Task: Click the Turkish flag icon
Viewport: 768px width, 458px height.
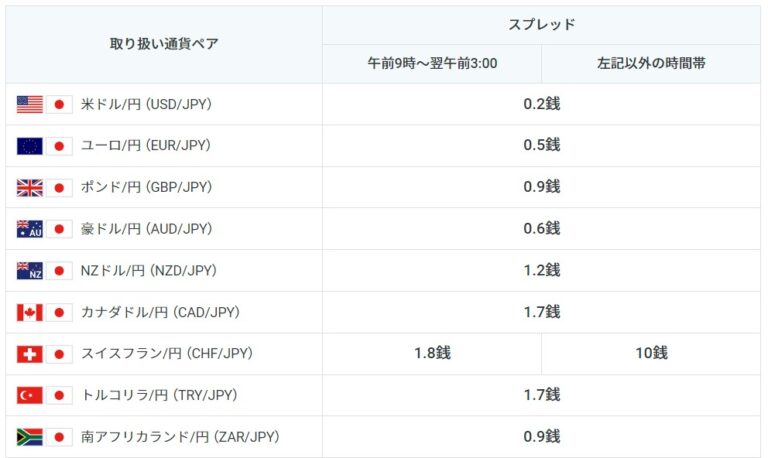Action: tap(30, 395)
